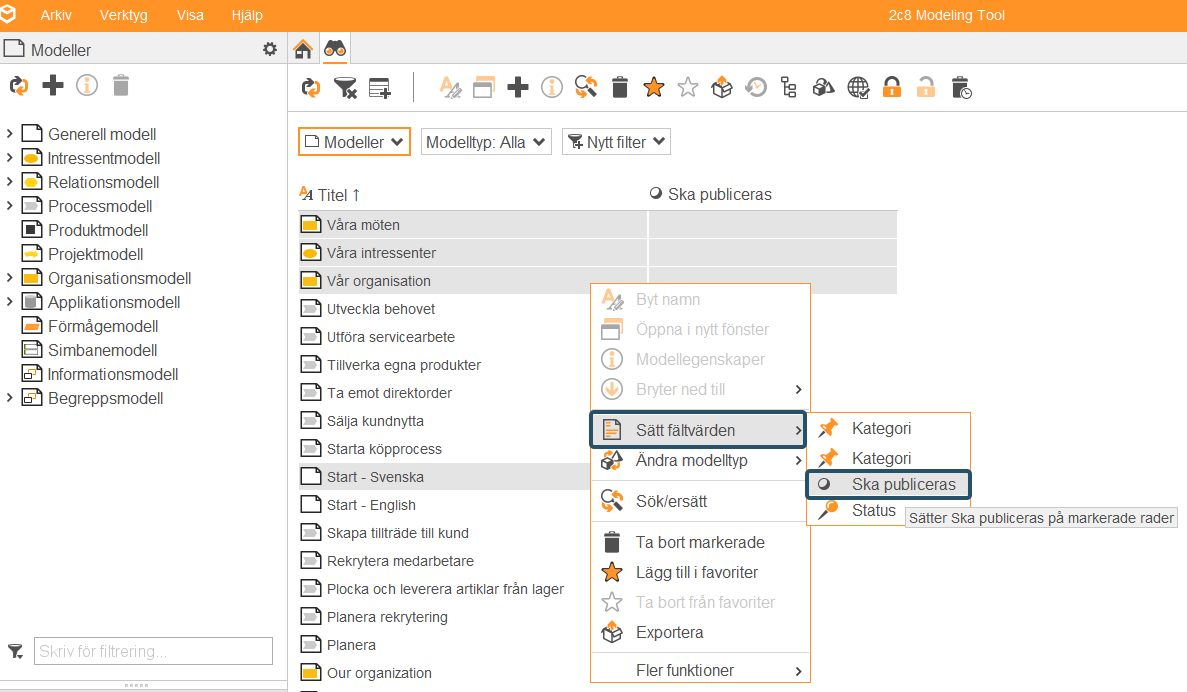Click the clear filter funnel icon in toolbar
Image resolution: width=1187 pixels, height=692 pixels.
point(345,88)
